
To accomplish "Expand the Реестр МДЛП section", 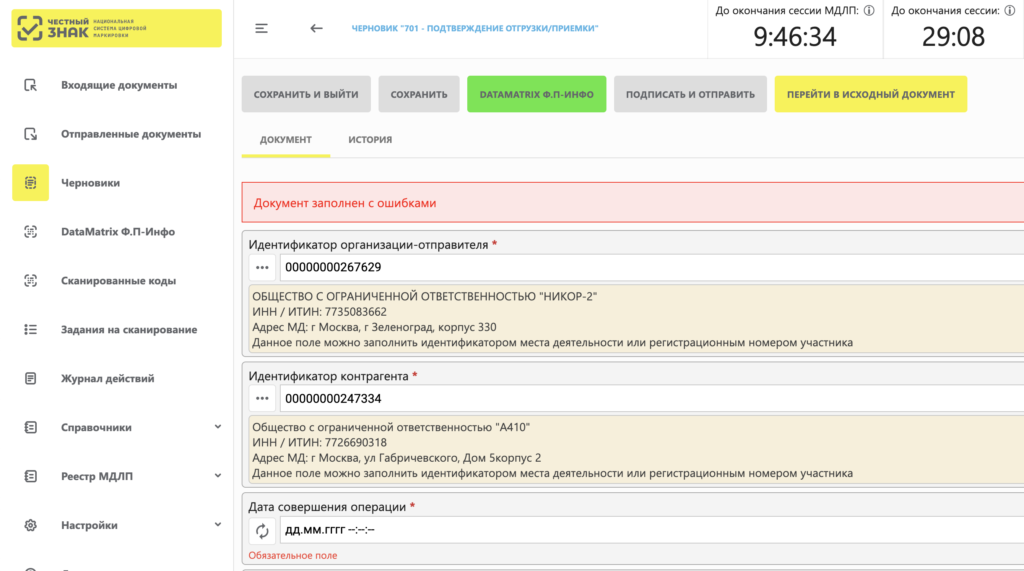I will tap(218, 476).
